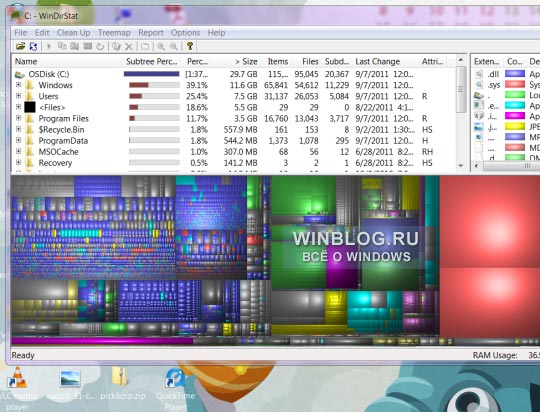Click the .sys file type icon
540x412 pixels.
479,85
